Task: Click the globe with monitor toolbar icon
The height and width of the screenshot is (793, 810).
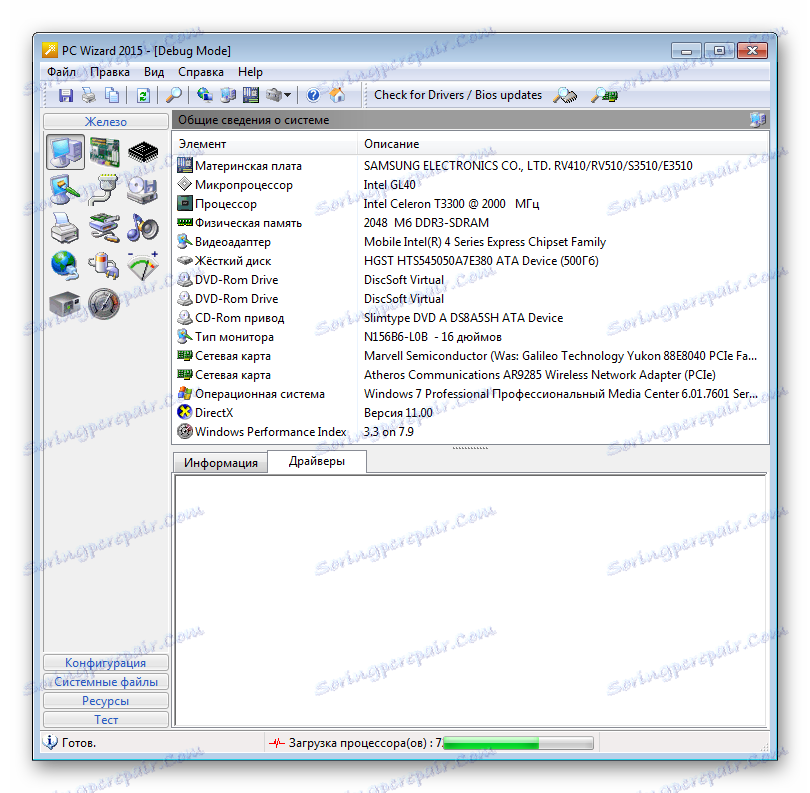Action: coord(205,95)
